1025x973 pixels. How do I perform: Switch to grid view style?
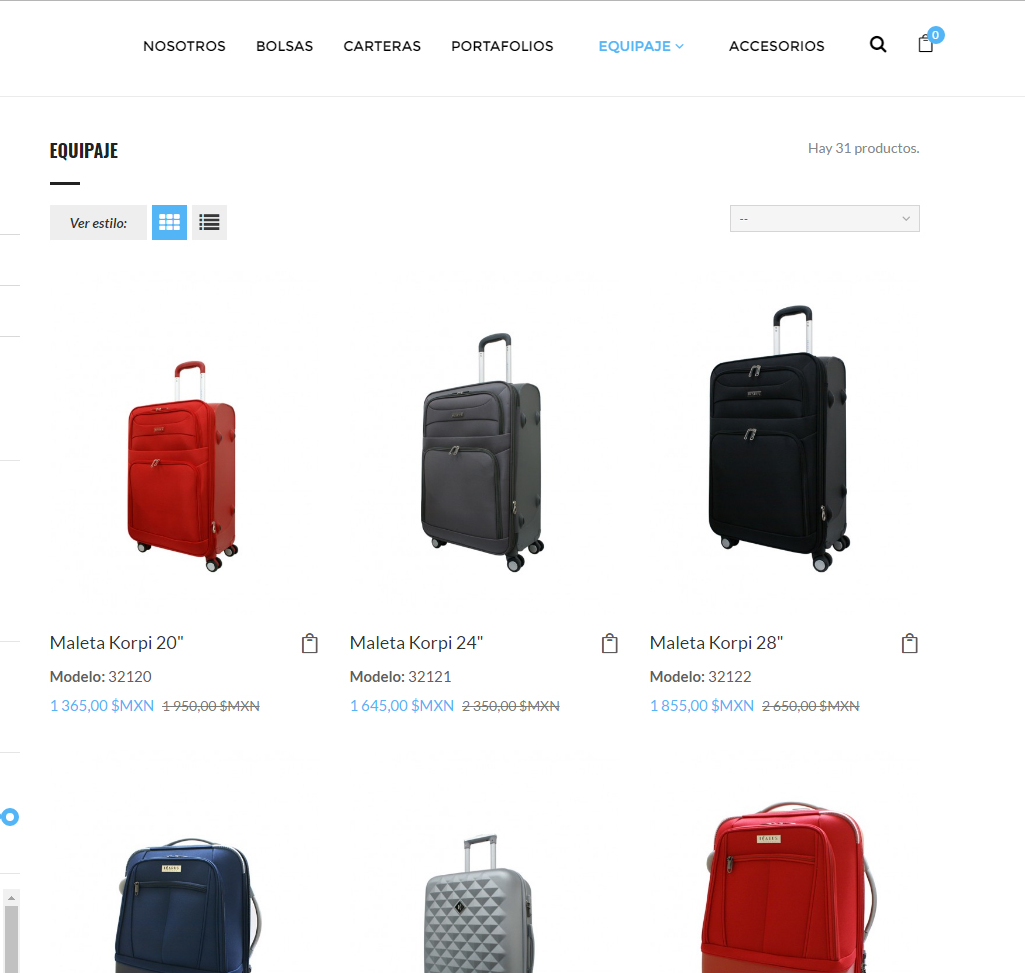tap(169, 222)
